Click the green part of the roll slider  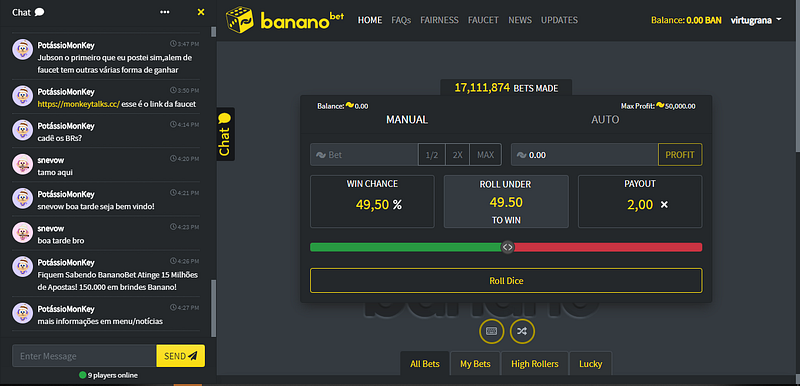(406, 247)
